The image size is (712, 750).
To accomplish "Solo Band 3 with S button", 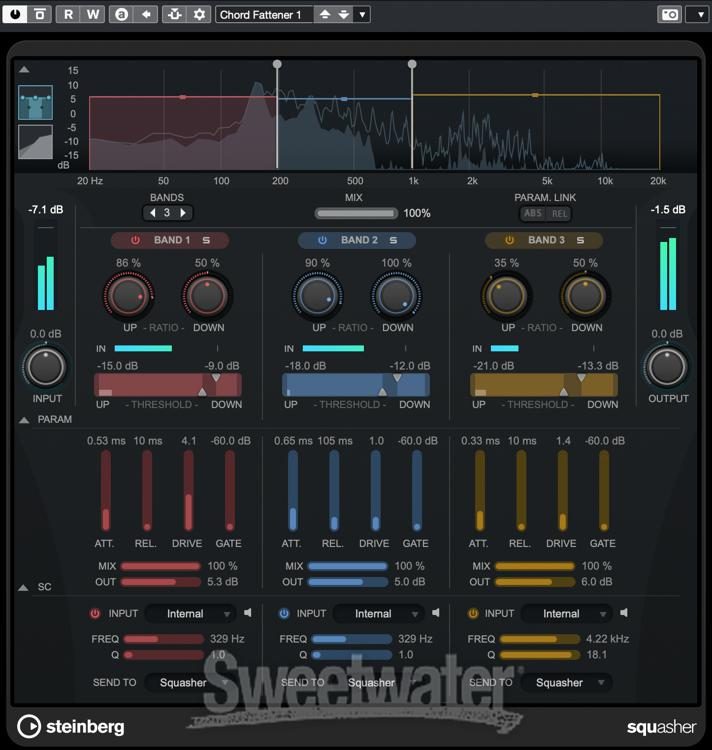I will click(x=580, y=240).
